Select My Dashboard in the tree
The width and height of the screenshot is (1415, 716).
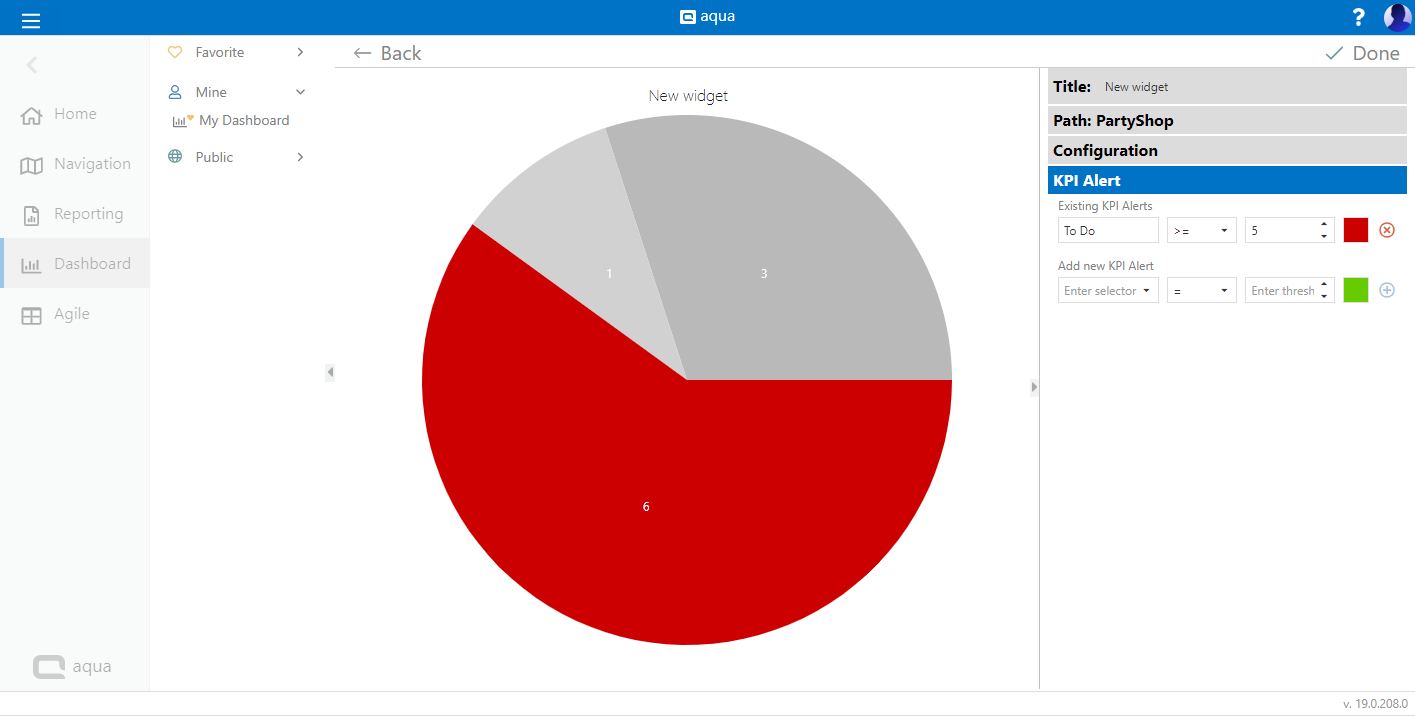pyautogui.click(x=243, y=120)
